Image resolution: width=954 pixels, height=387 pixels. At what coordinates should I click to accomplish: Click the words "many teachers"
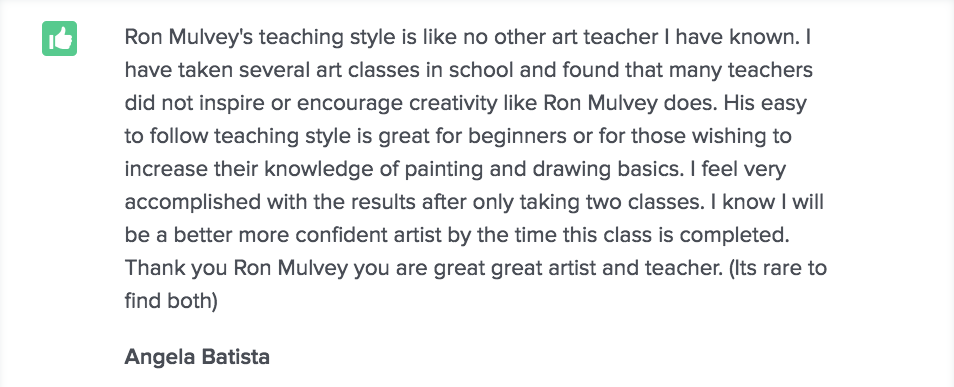click(740, 71)
